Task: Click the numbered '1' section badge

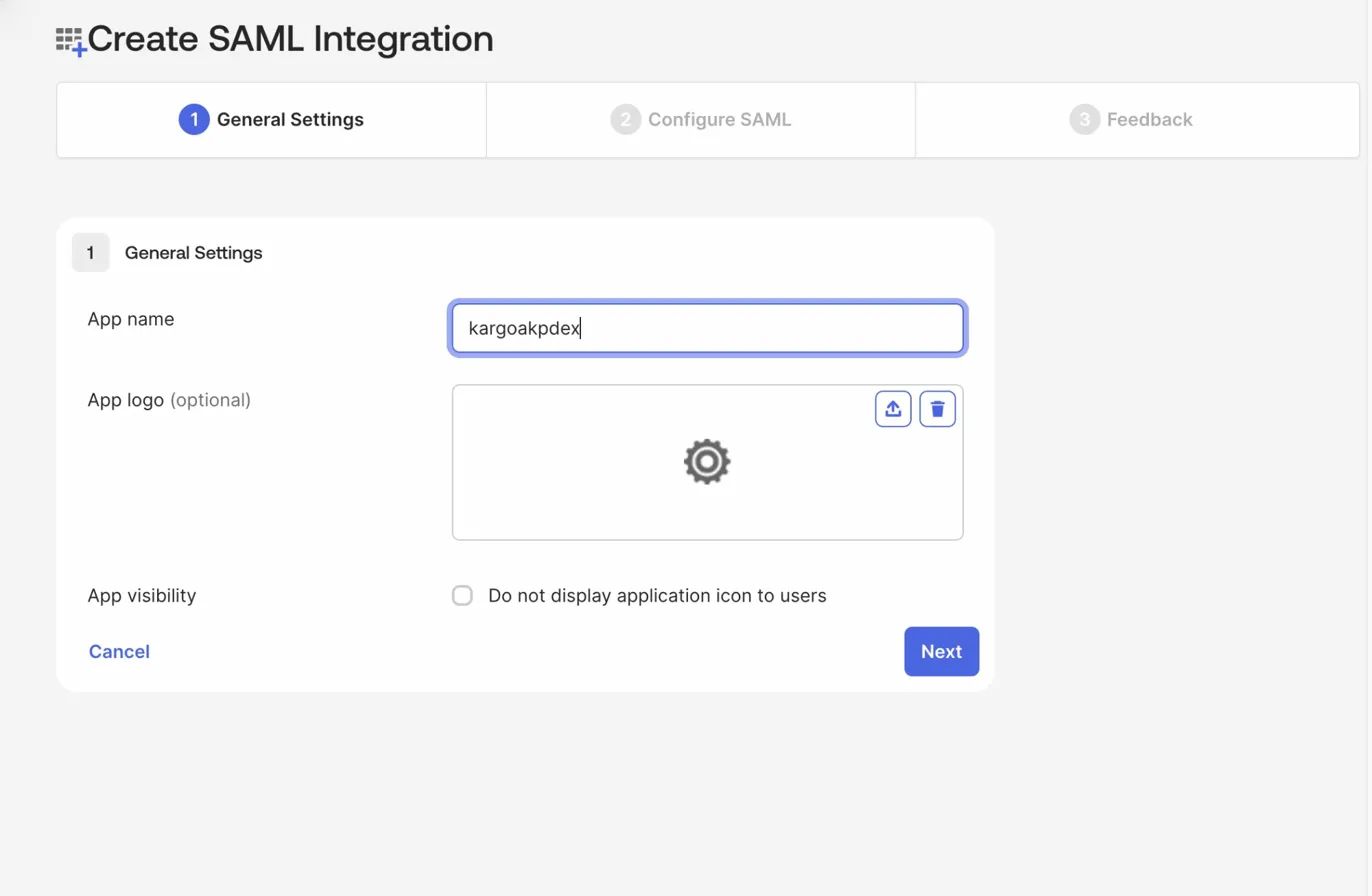Action: click(x=91, y=253)
